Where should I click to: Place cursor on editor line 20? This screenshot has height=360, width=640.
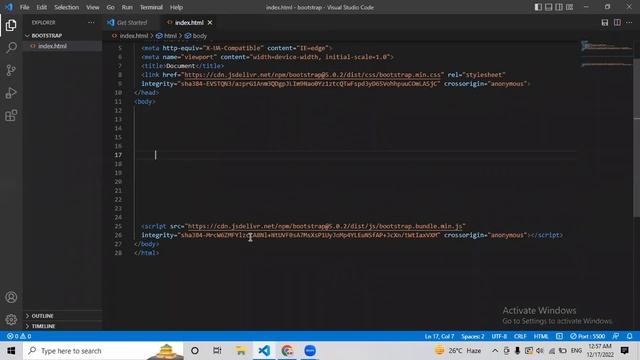[355, 182]
